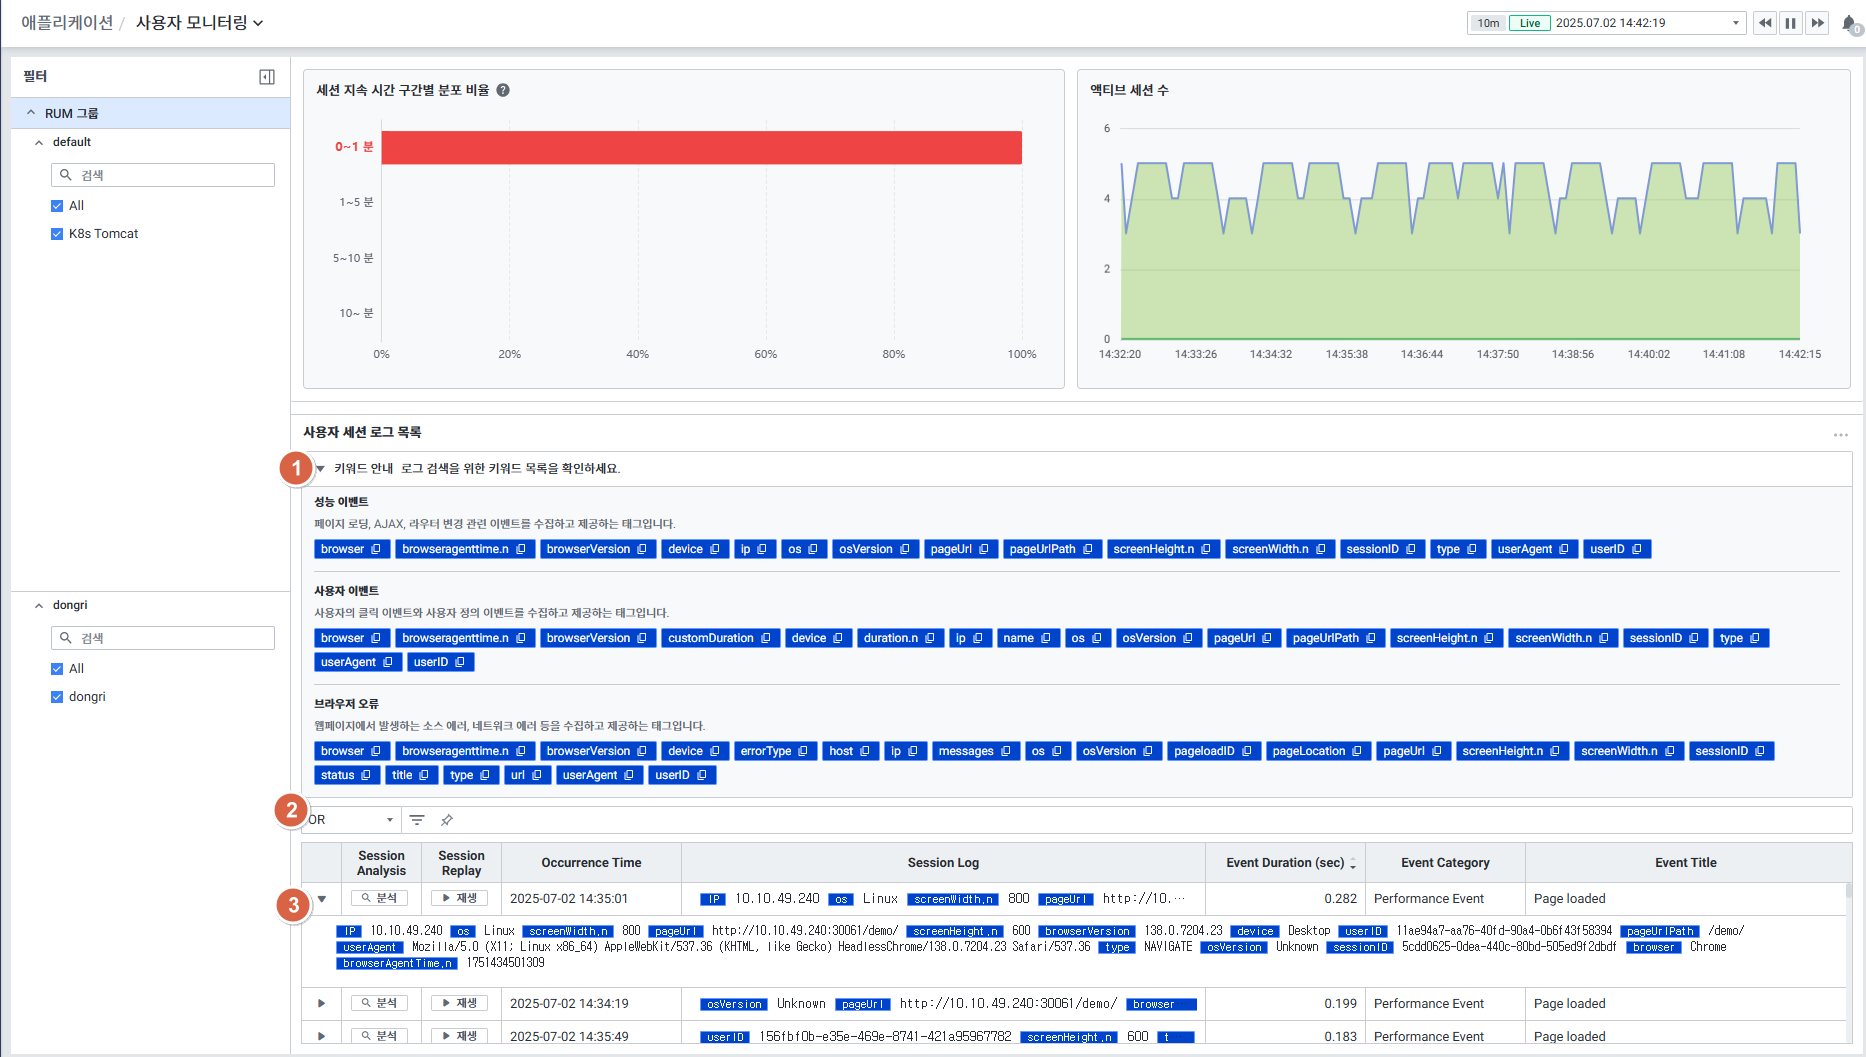Open the OR operator dropdown
This screenshot has width=1866, height=1057.
[x=351, y=820]
